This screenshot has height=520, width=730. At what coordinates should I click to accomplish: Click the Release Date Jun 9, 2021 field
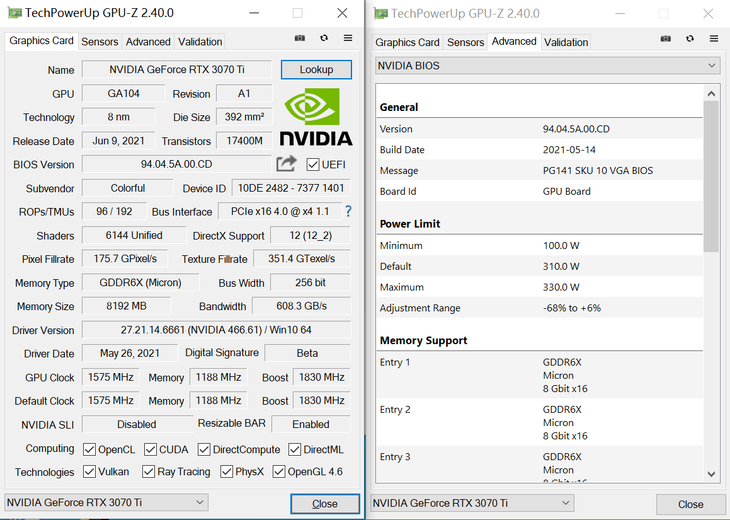pyautogui.click(x=118, y=141)
